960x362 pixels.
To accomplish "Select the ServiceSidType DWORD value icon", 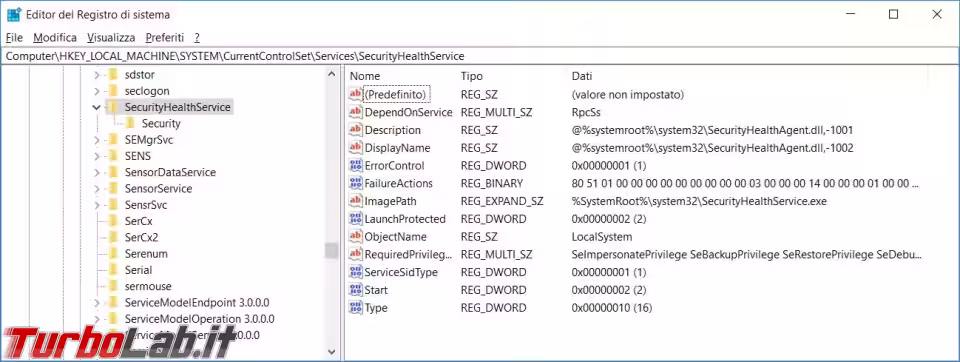I will tap(356, 272).
